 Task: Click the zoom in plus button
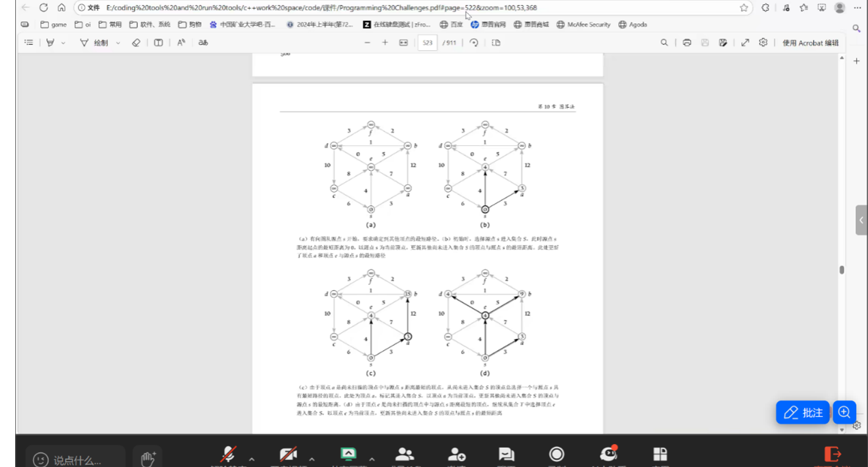[385, 43]
